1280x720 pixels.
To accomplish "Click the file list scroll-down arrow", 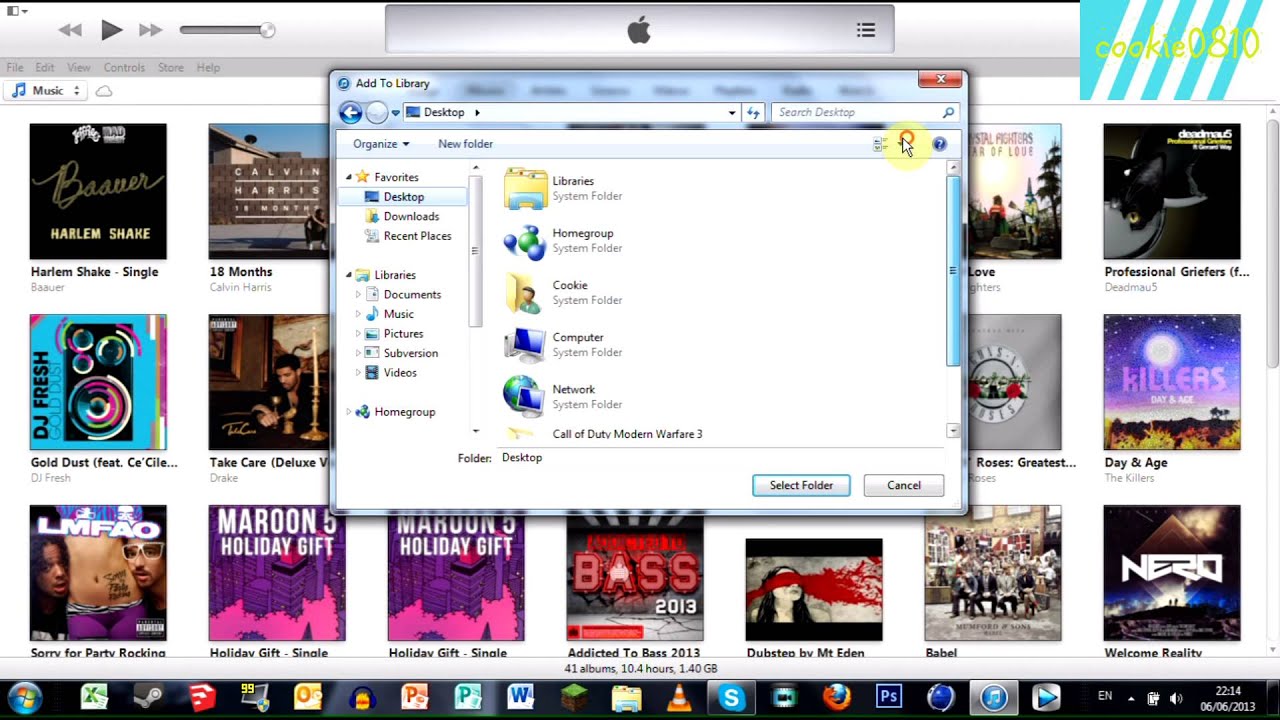I will pyautogui.click(x=953, y=431).
